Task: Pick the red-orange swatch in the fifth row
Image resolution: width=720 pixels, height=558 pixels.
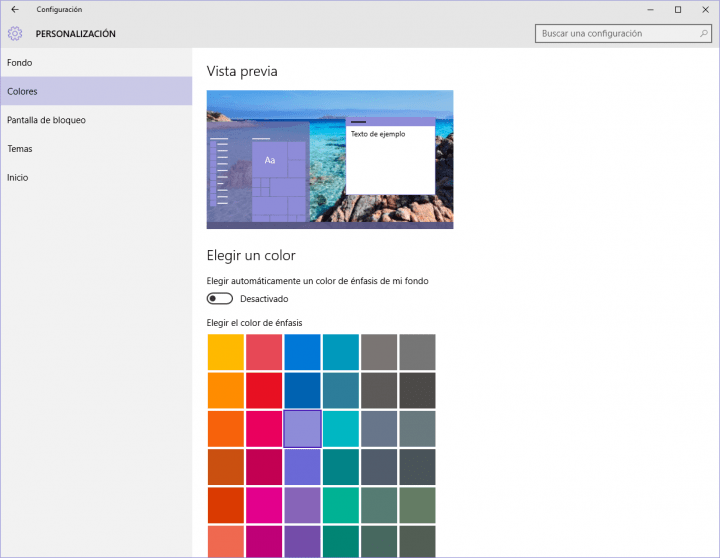Action: (x=225, y=506)
